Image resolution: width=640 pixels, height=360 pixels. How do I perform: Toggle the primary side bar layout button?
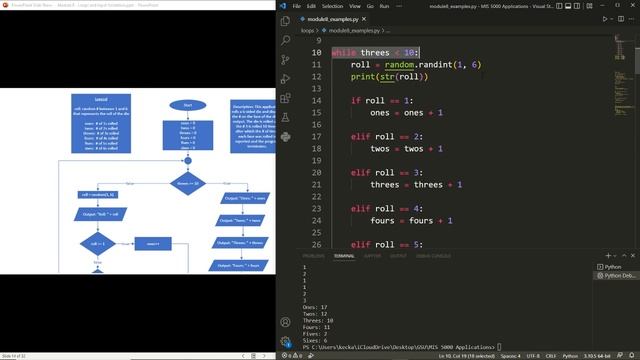pyautogui.click(x=559, y=6)
